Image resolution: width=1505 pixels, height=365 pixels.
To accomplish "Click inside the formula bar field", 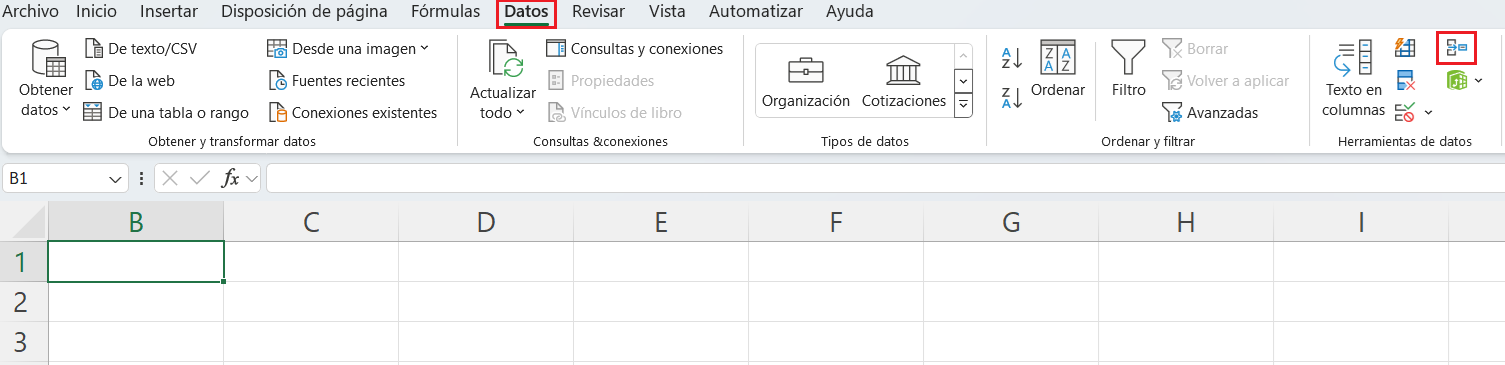I will (x=884, y=179).
